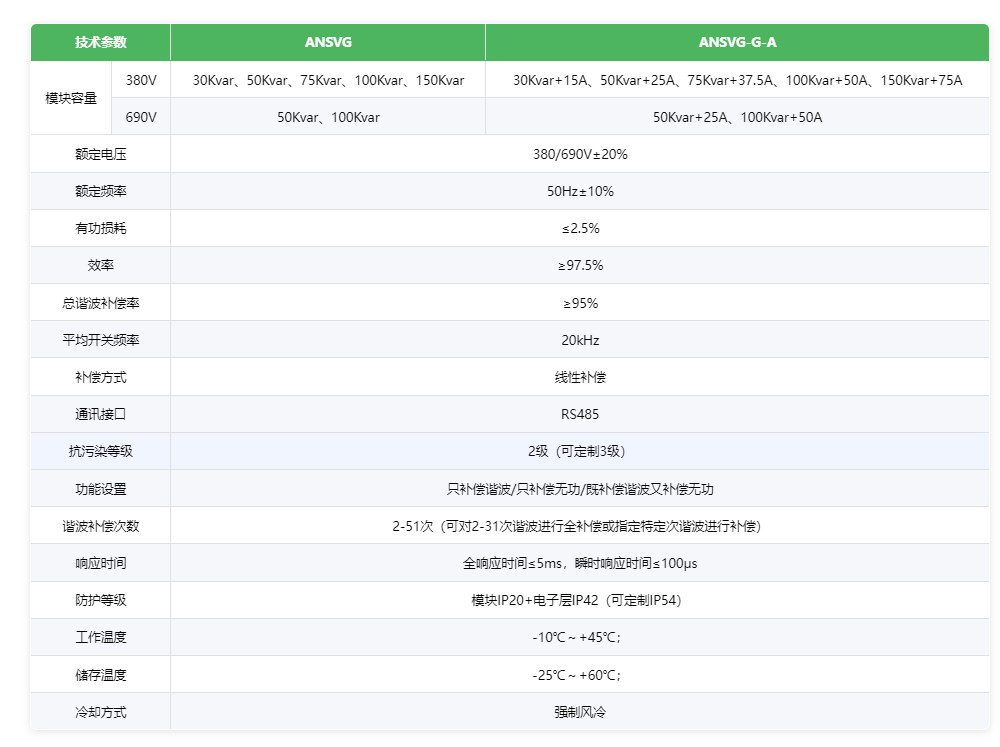Screen dimensions: 1000x747
Task: Select the 2级（可定制3级）value
Action: [x=577, y=451]
